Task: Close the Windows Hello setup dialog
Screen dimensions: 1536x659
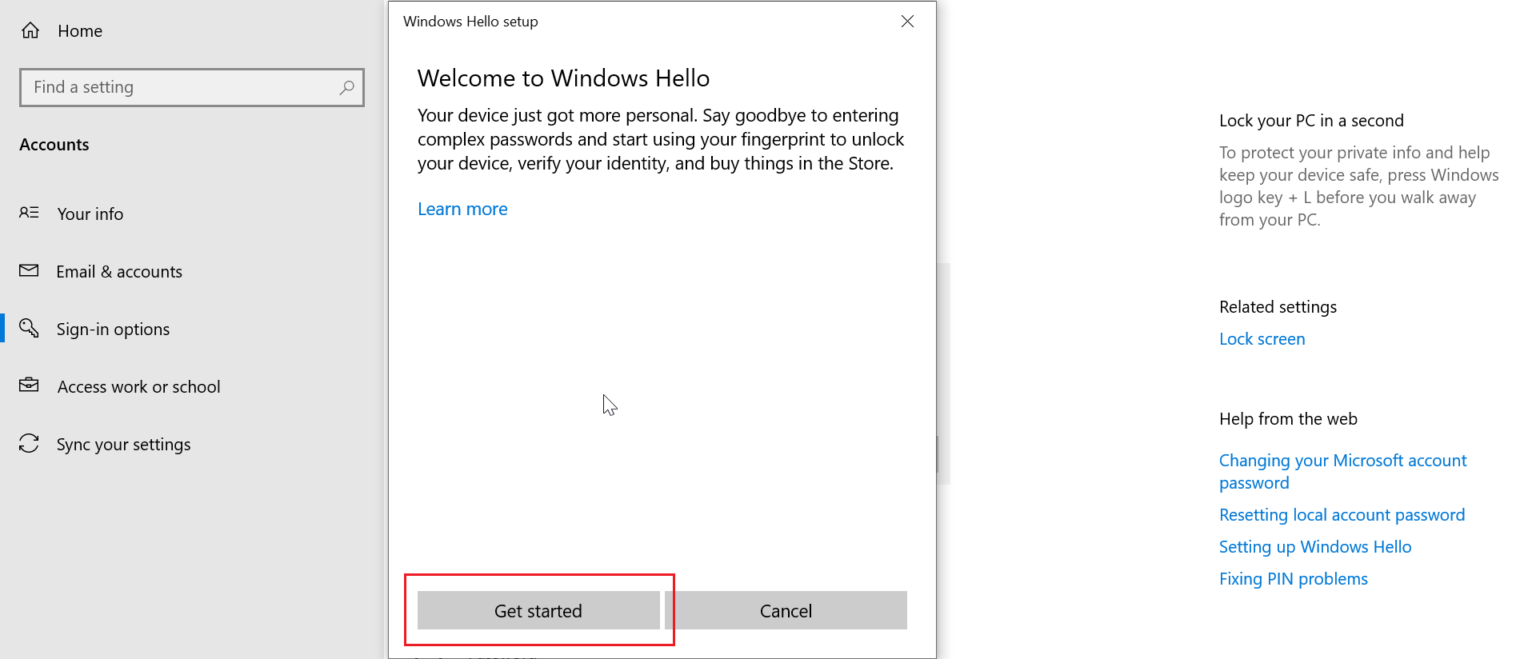Action: pos(907,21)
